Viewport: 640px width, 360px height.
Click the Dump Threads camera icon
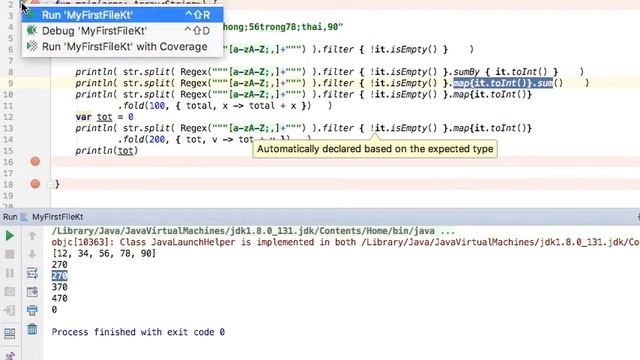[x=9, y=291]
